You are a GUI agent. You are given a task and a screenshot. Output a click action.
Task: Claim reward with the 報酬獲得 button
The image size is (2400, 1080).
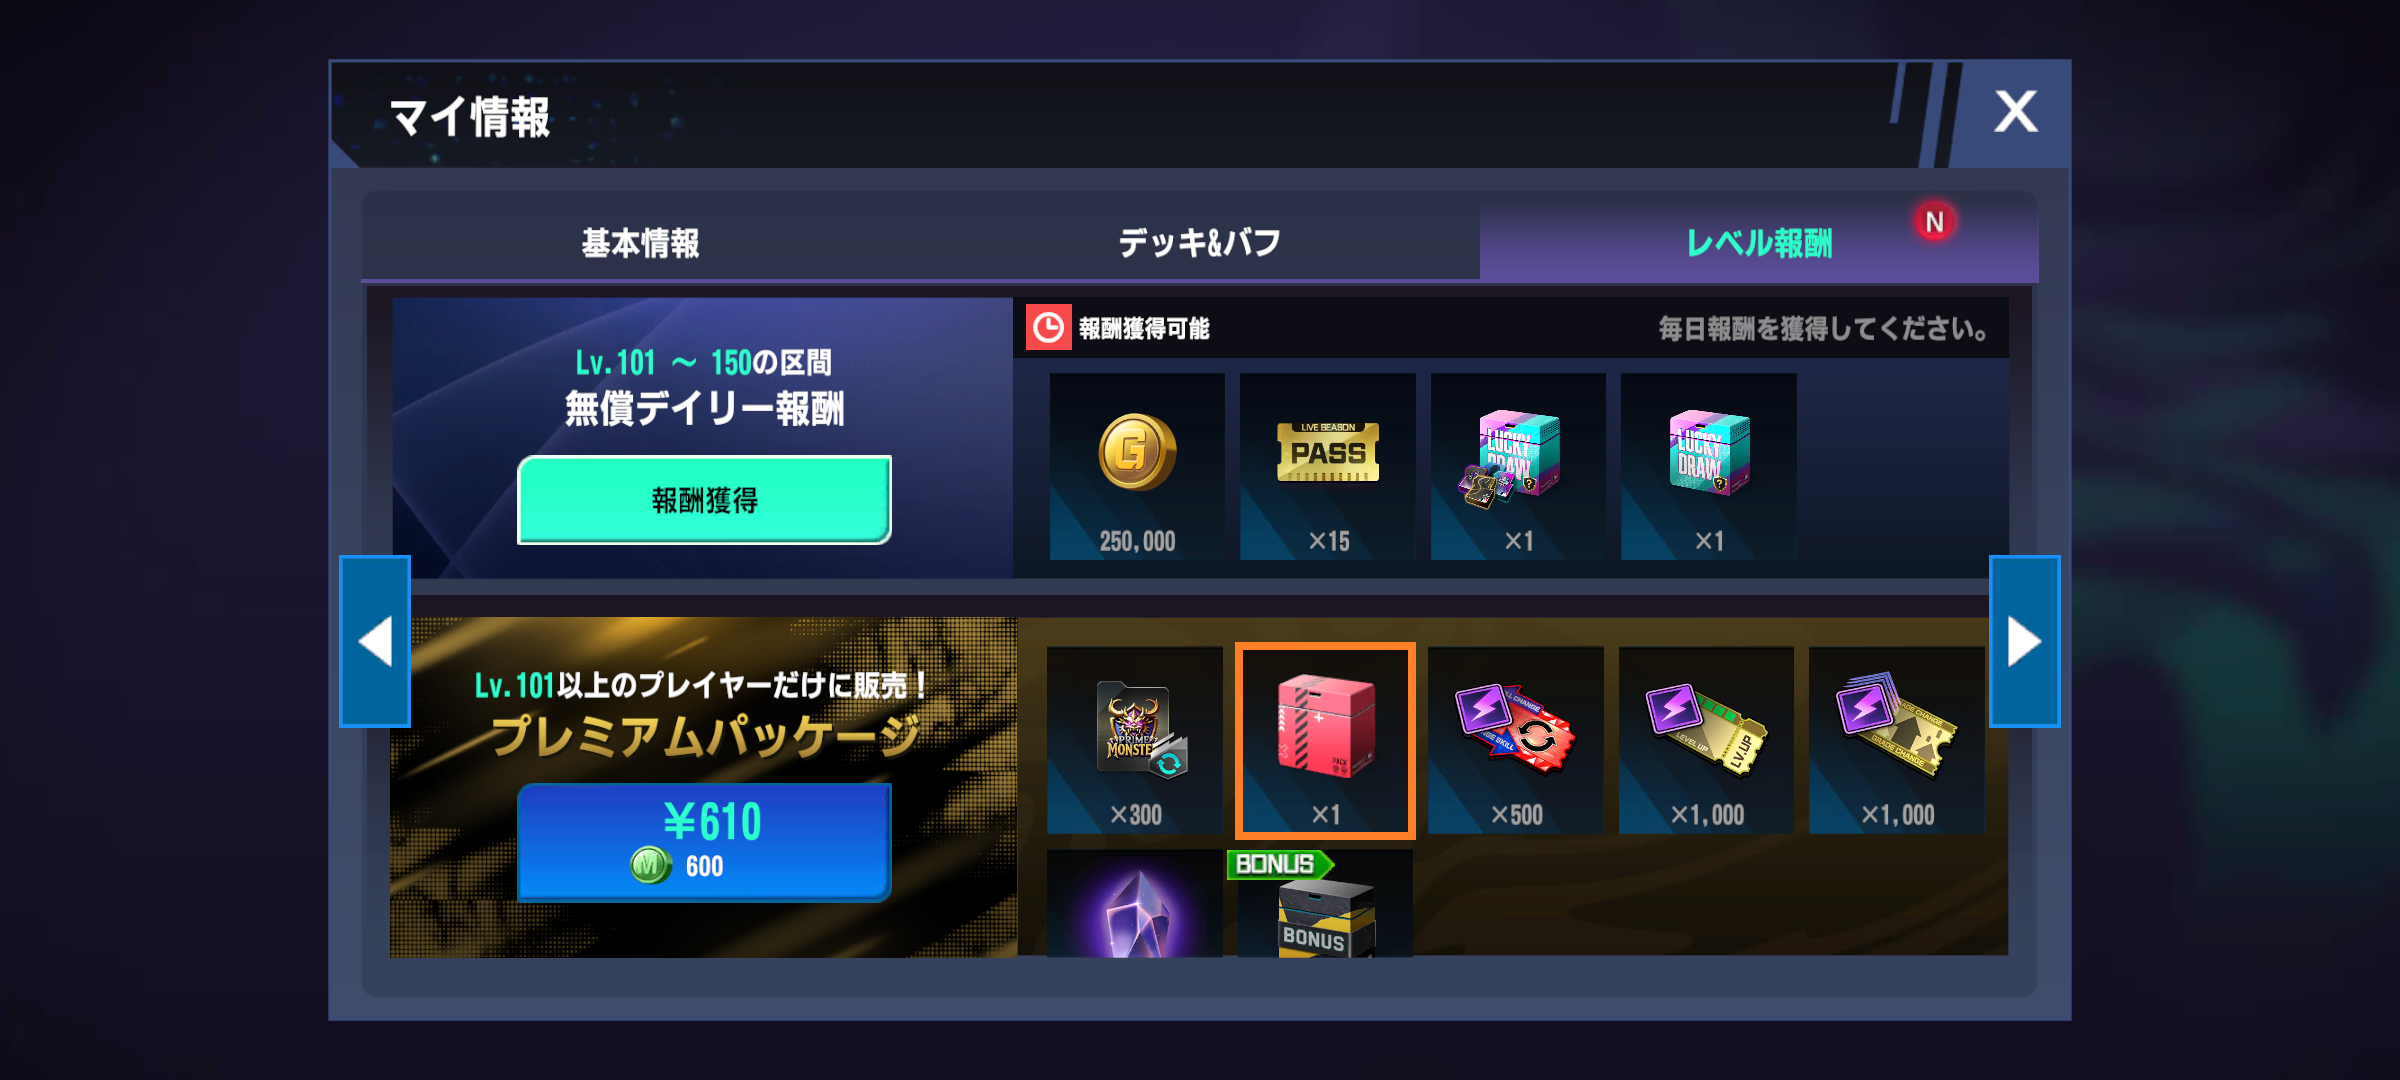coord(704,500)
